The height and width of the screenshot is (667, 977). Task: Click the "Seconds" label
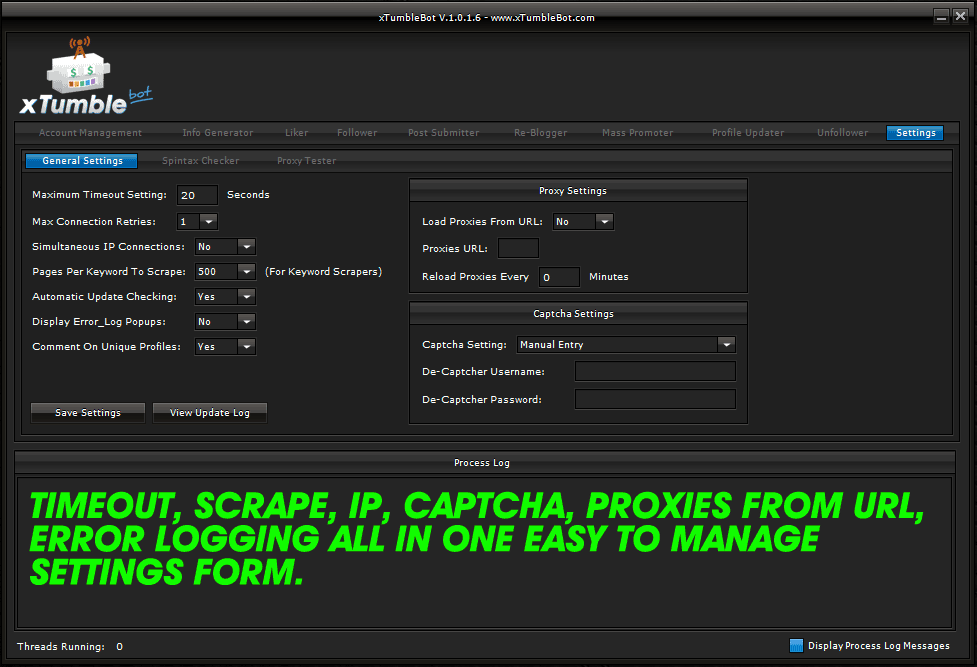248,194
